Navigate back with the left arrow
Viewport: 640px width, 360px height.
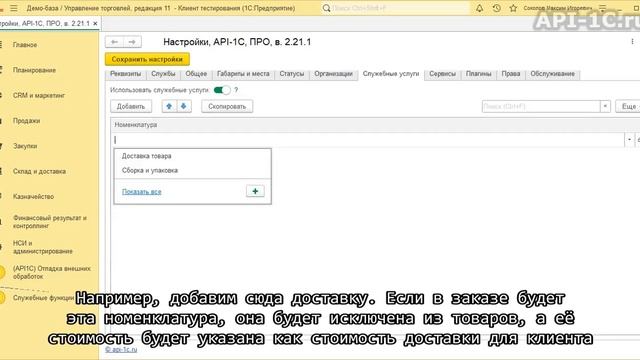coord(114,42)
